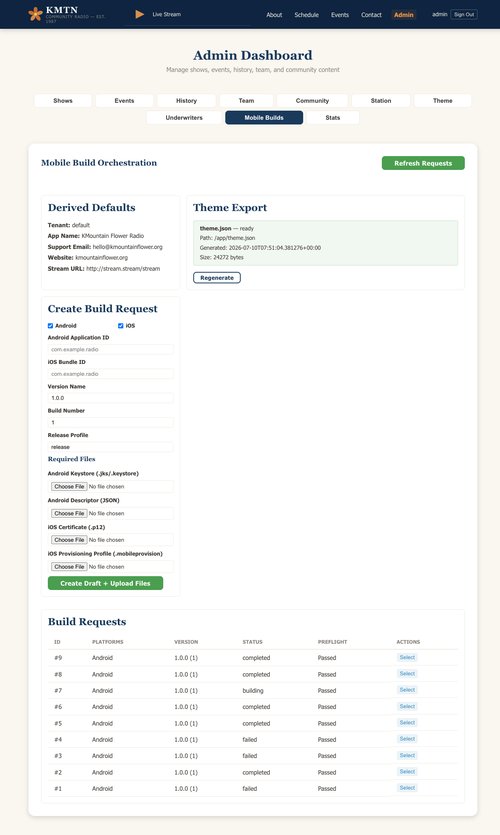Open the Contact page link
500x835 pixels.
click(x=371, y=15)
